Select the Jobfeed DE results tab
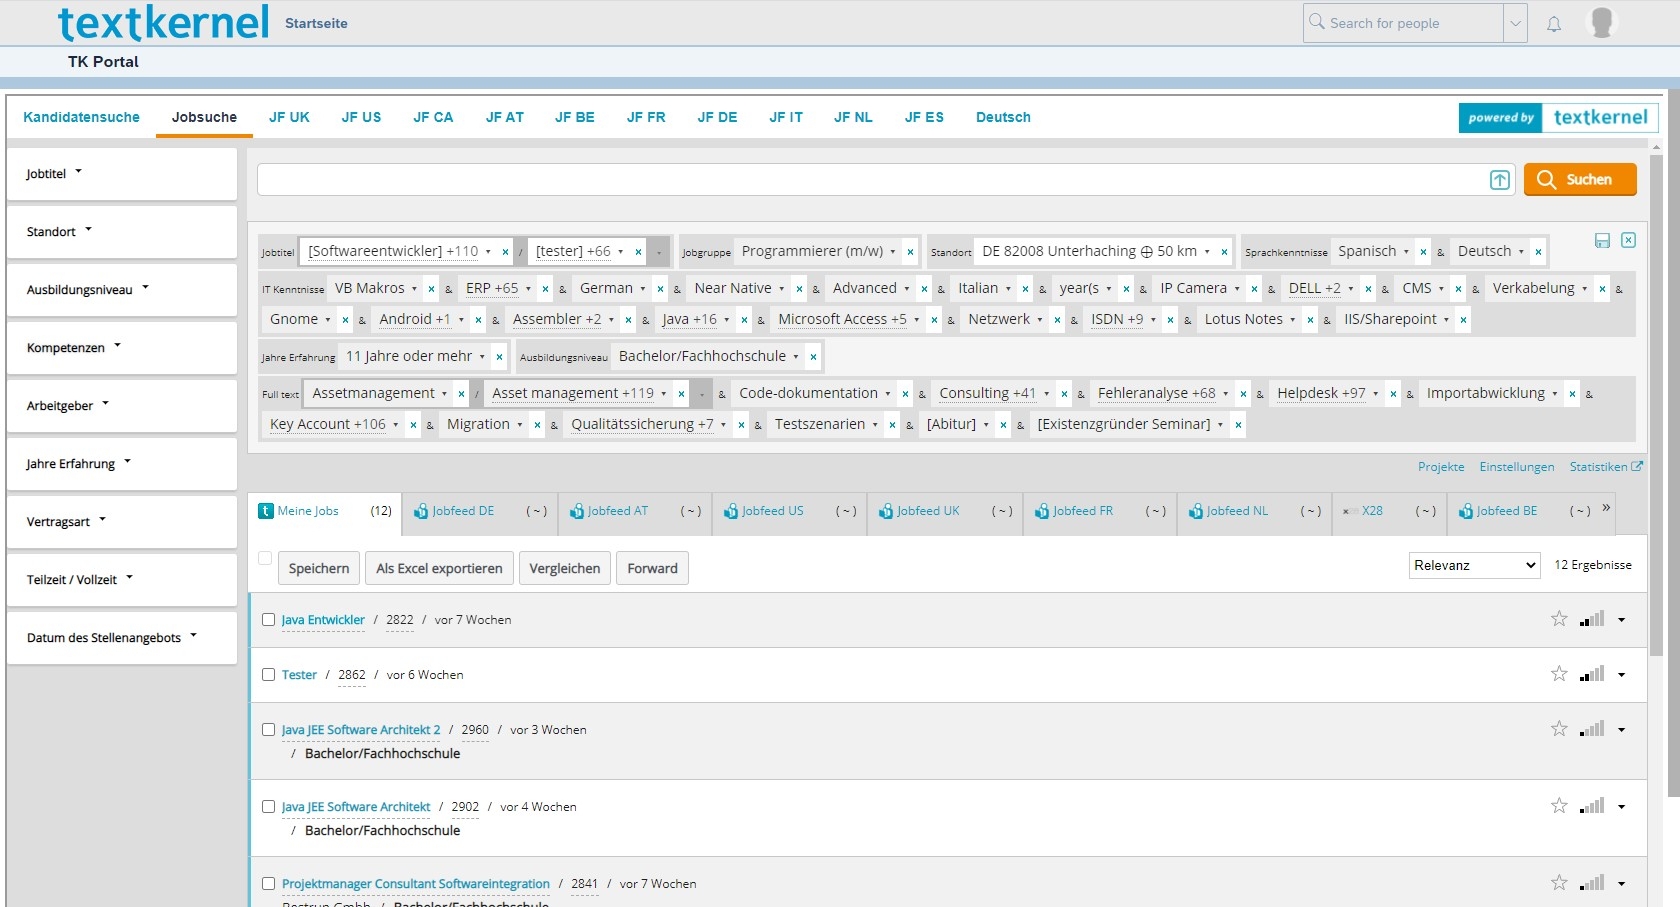Viewport: 1680px width, 907px height. pyautogui.click(x=480, y=511)
